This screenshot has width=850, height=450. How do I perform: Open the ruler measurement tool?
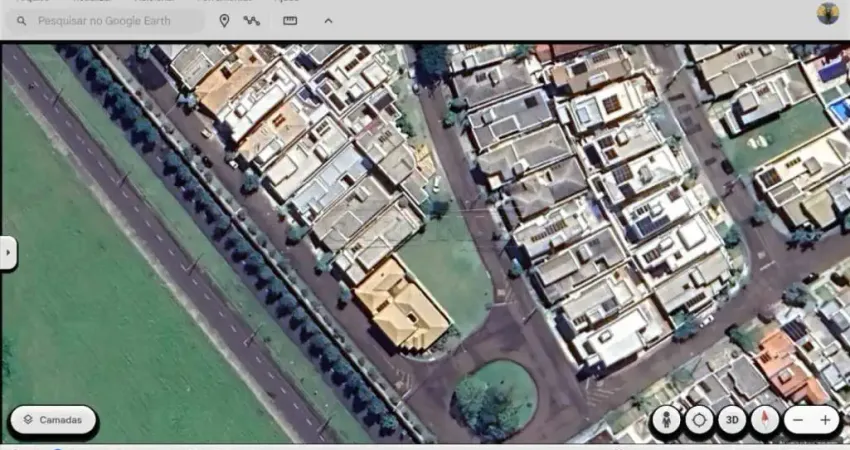pyautogui.click(x=290, y=20)
